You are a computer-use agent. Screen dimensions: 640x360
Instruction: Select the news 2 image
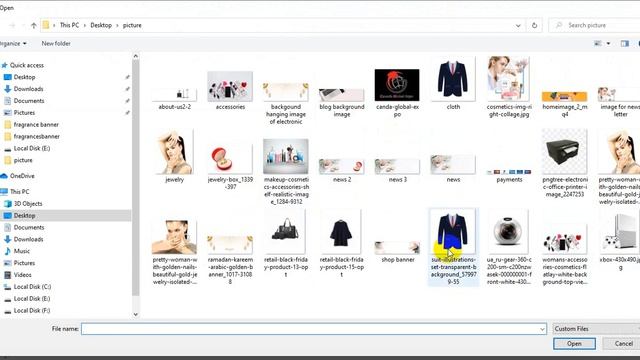click(342, 171)
